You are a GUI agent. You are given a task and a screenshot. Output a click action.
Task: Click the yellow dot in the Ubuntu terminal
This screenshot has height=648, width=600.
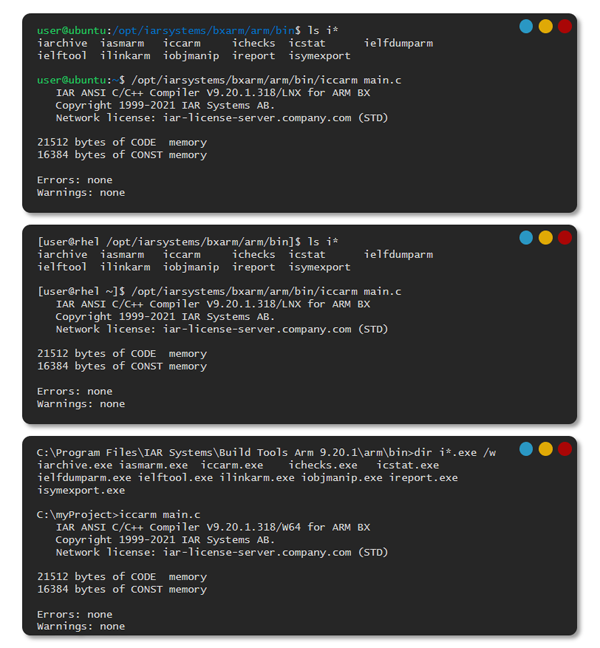click(x=545, y=27)
